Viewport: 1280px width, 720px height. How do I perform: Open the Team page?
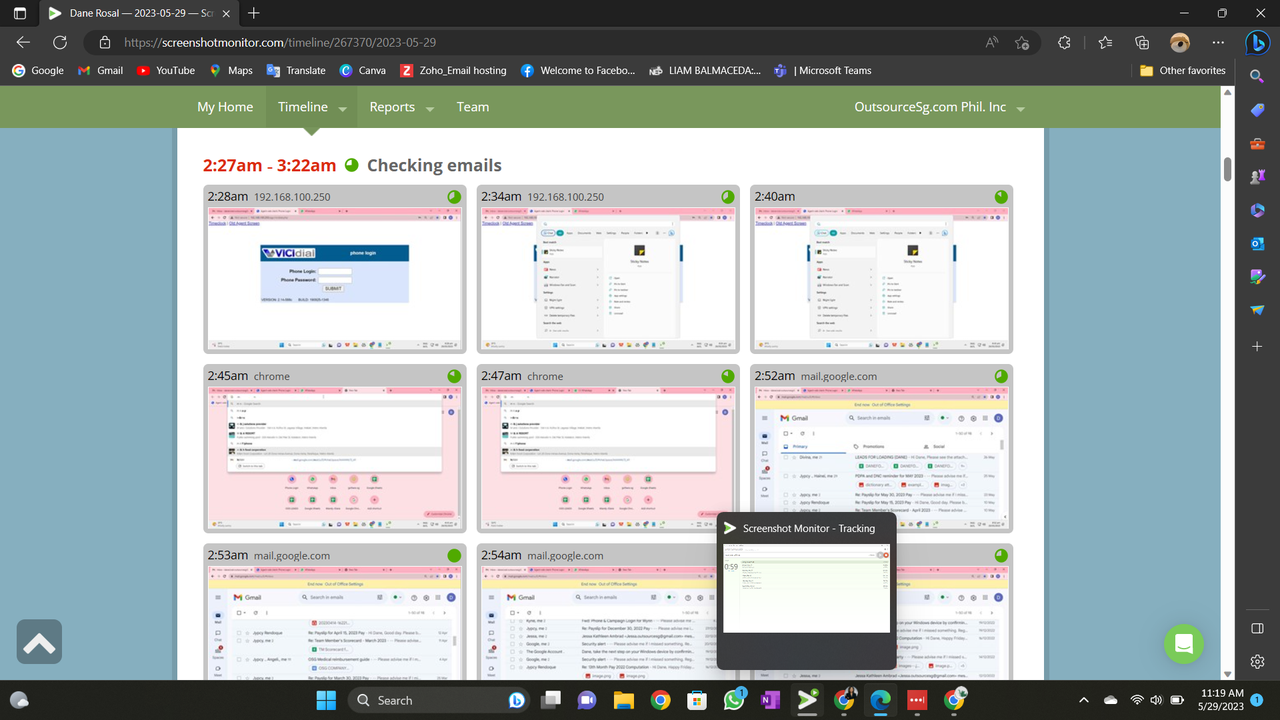tap(473, 107)
